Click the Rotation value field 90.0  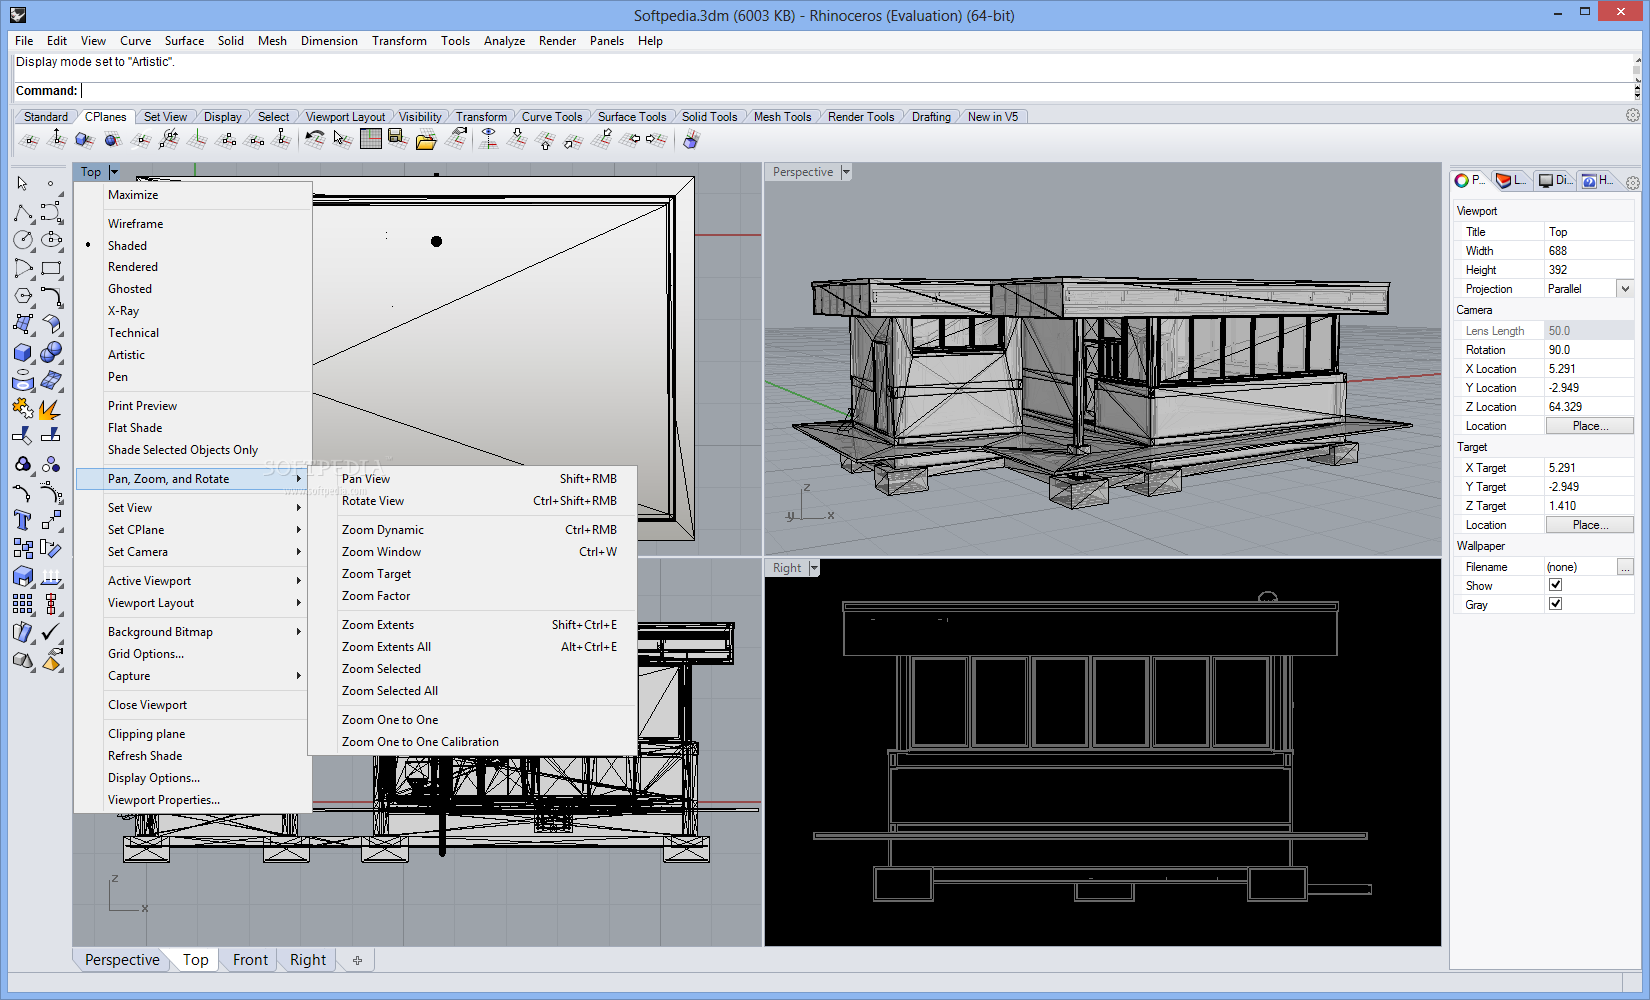pyautogui.click(x=1589, y=350)
